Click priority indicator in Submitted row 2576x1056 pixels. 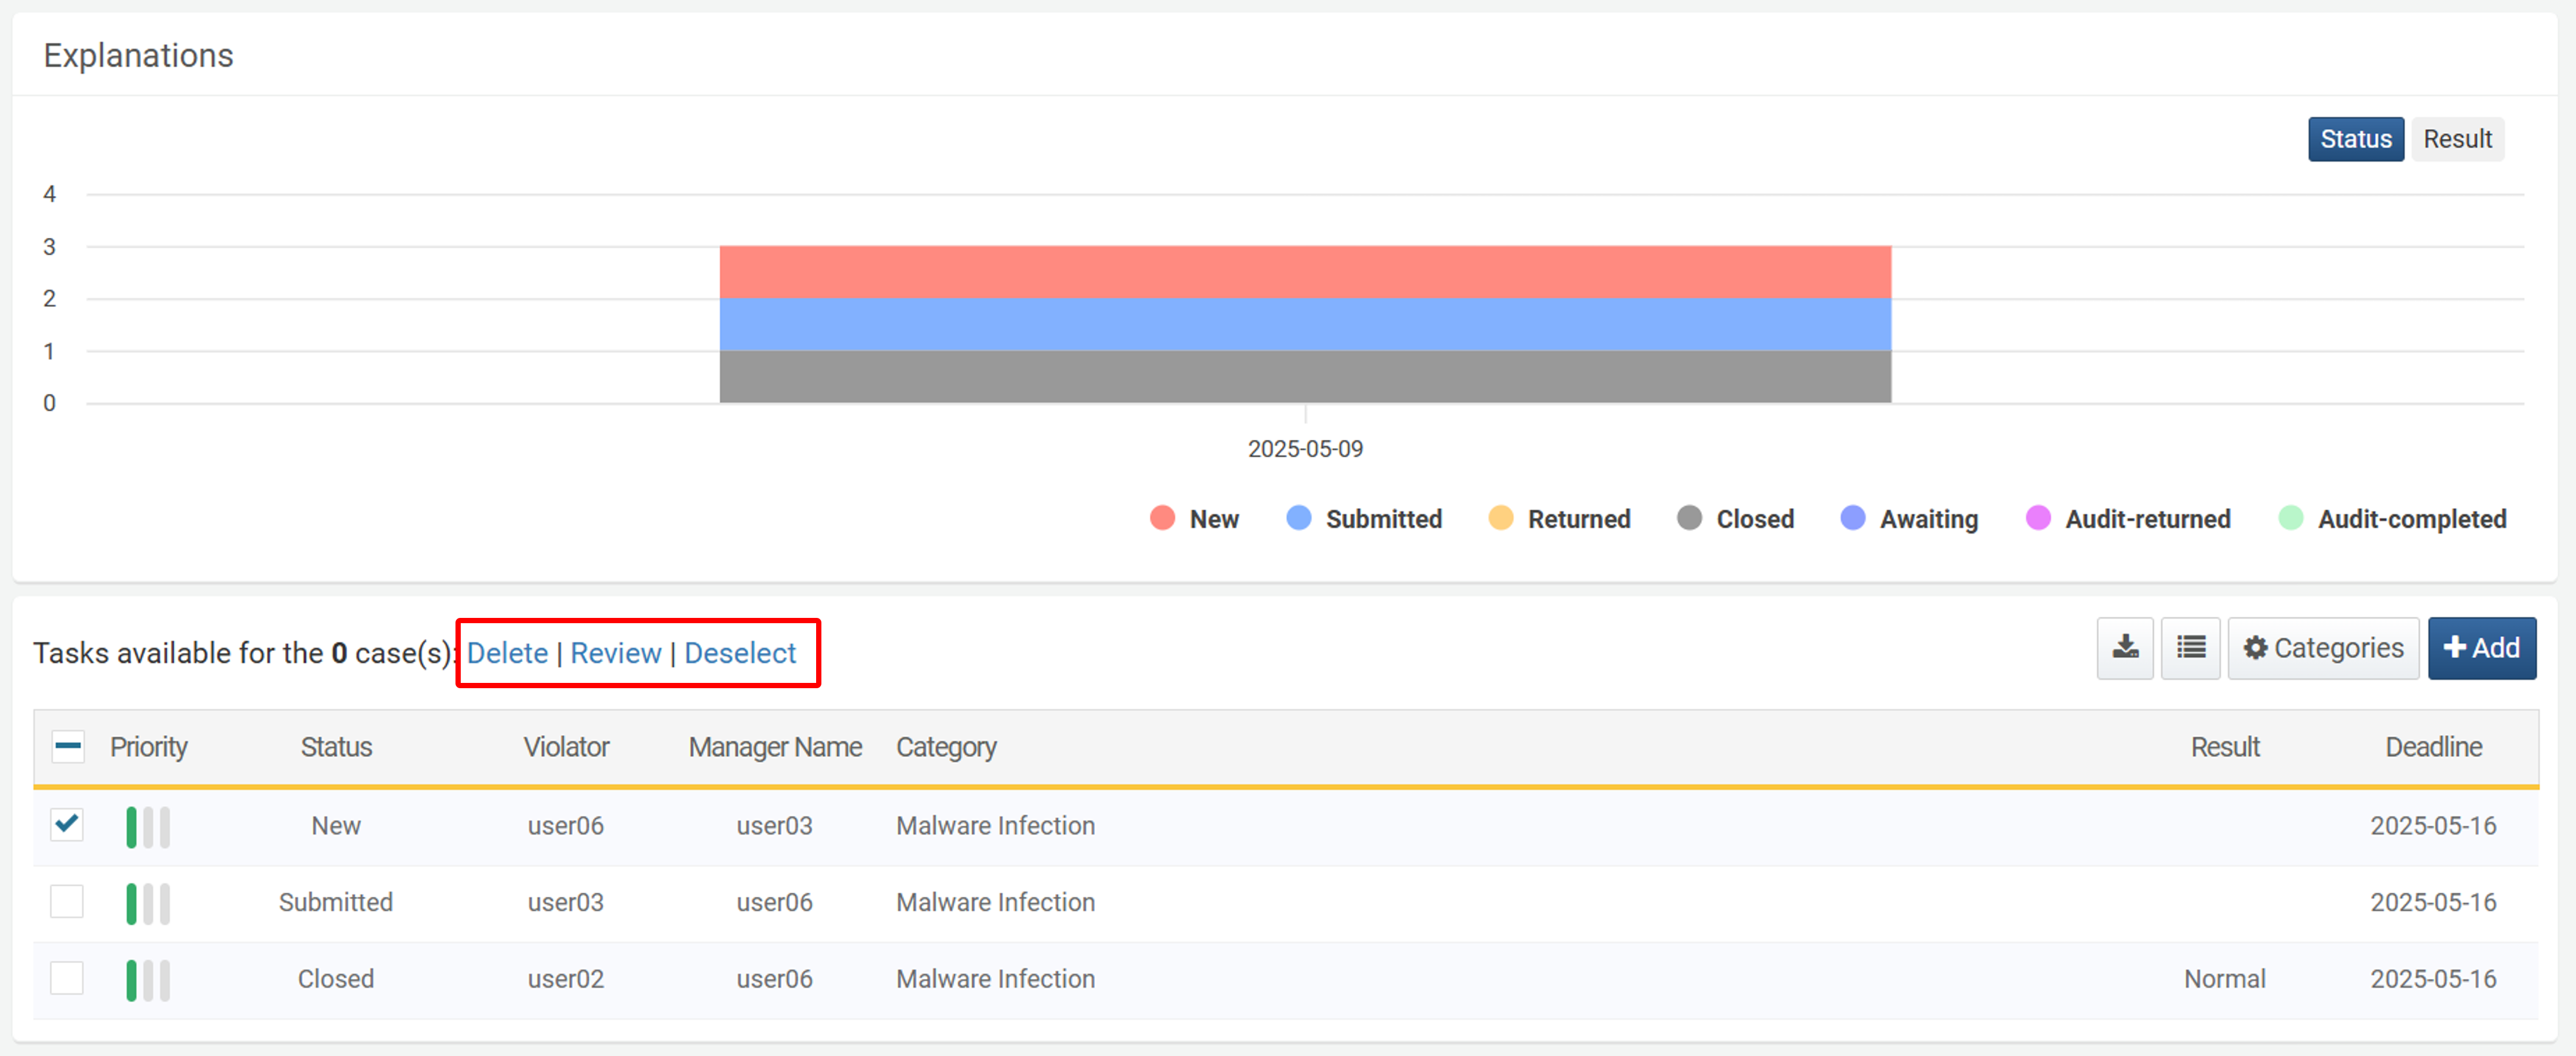tap(148, 903)
